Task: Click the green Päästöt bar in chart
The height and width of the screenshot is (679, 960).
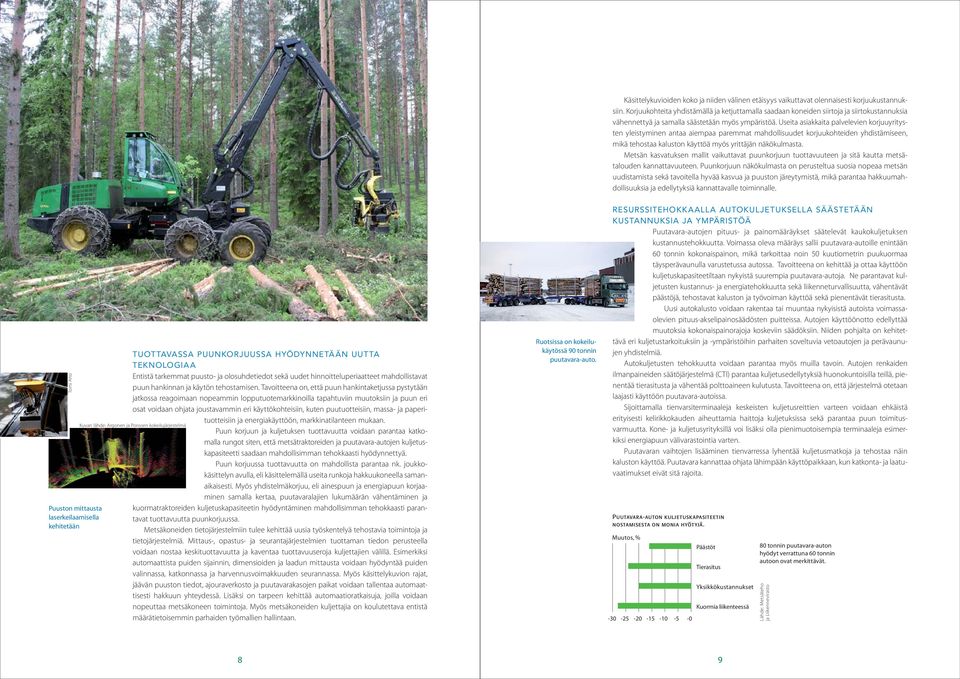Action: coord(670,546)
